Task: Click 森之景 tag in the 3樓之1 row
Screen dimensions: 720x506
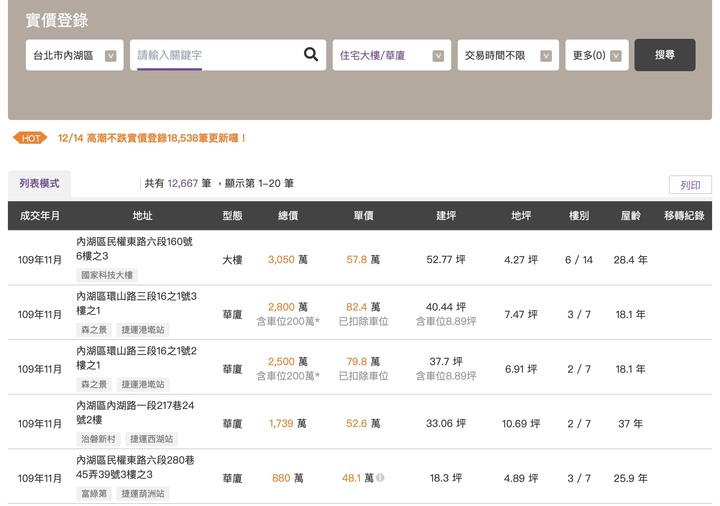Action: 94,330
